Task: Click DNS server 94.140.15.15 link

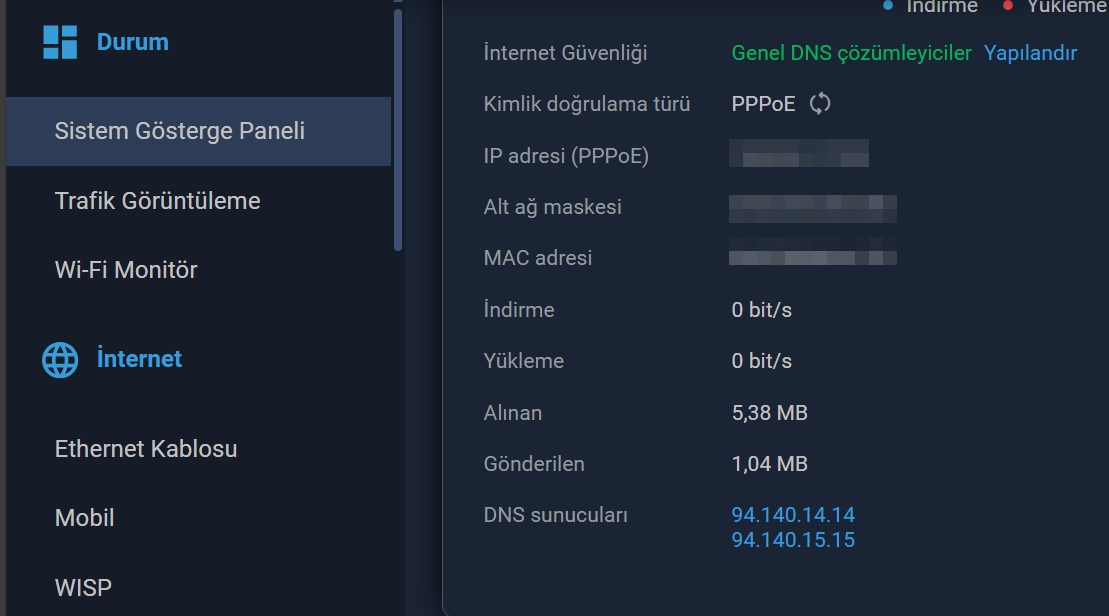Action: [x=793, y=540]
